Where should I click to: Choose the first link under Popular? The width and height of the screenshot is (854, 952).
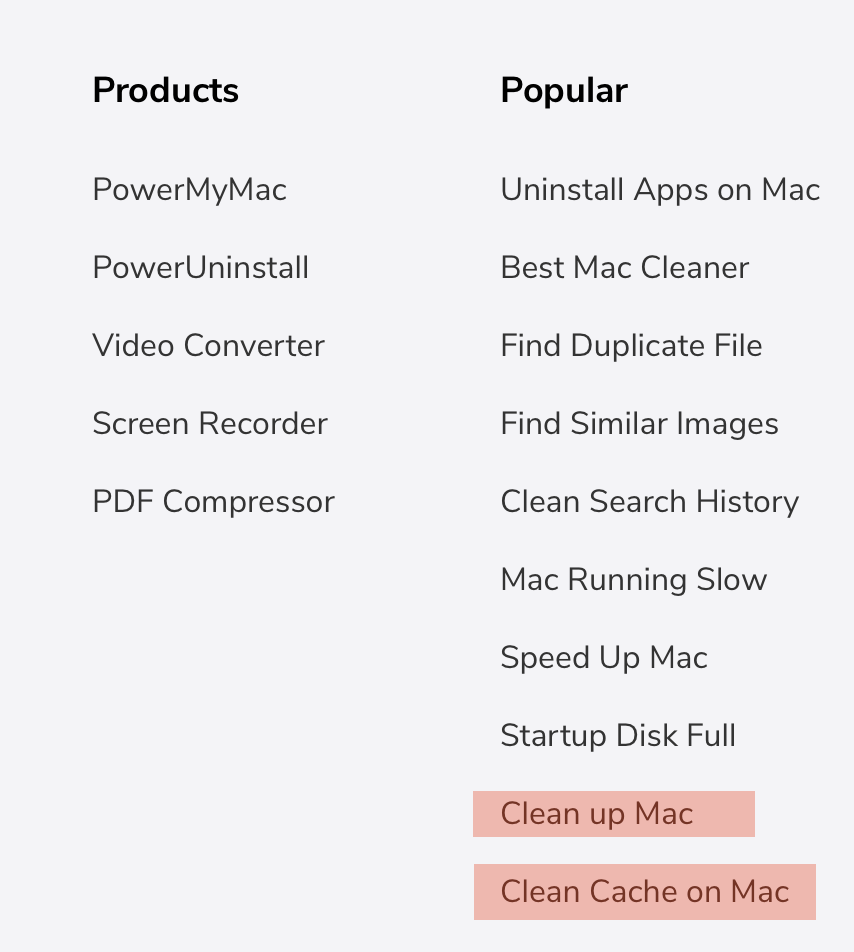(x=660, y=190)
